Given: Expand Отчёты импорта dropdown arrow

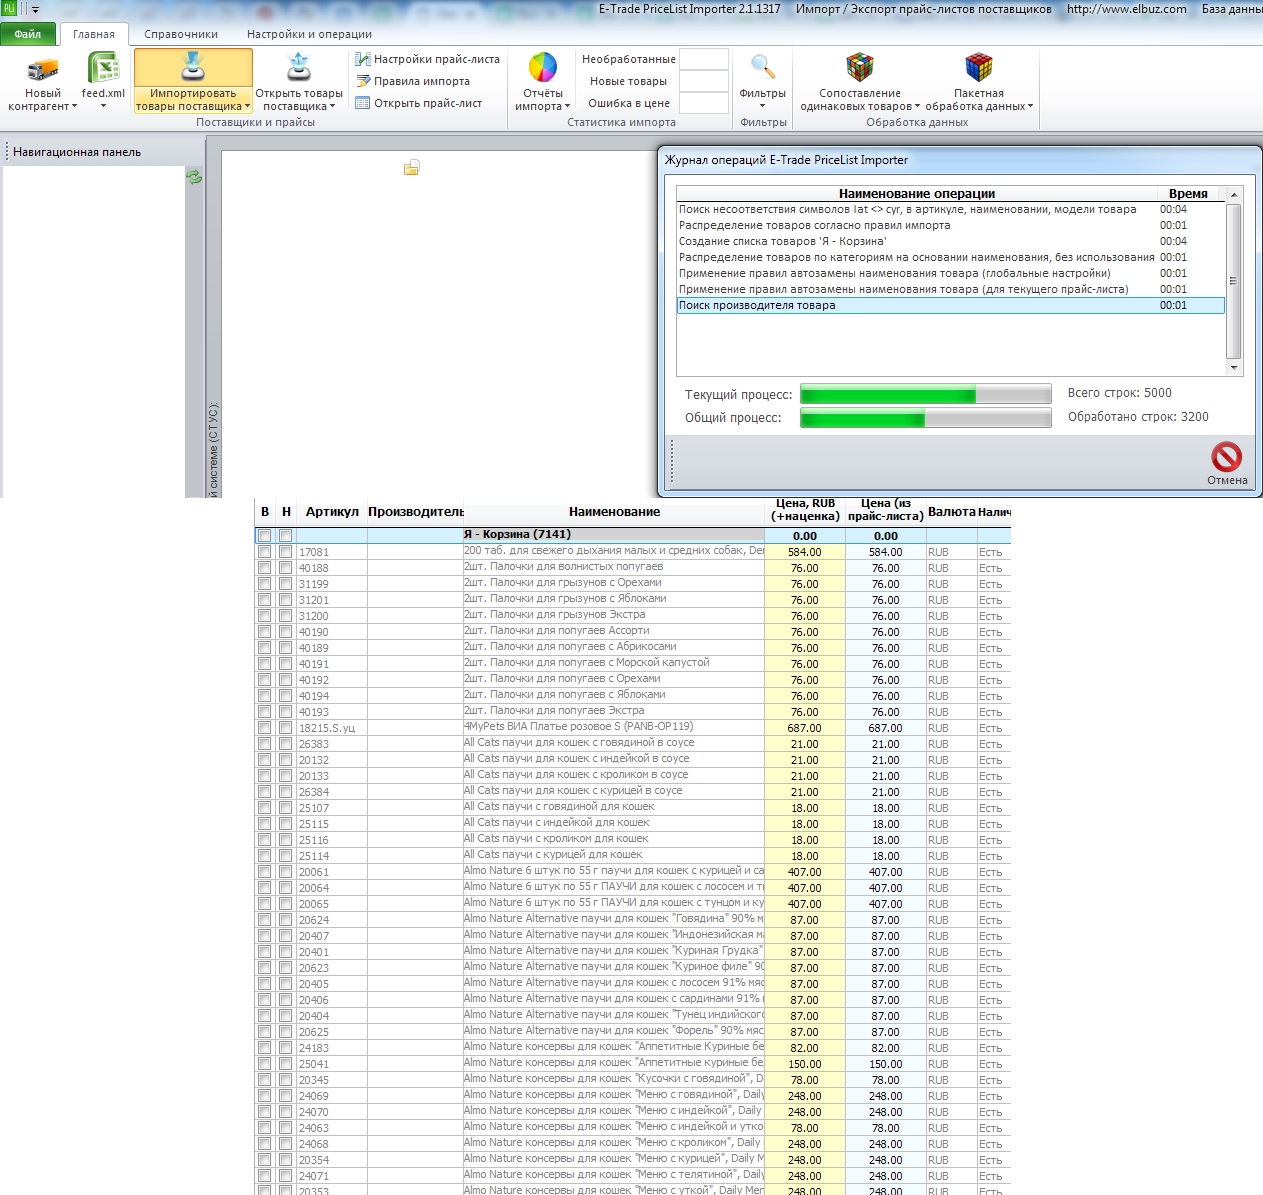Looking at the screenshot, I should coord(567,107).
